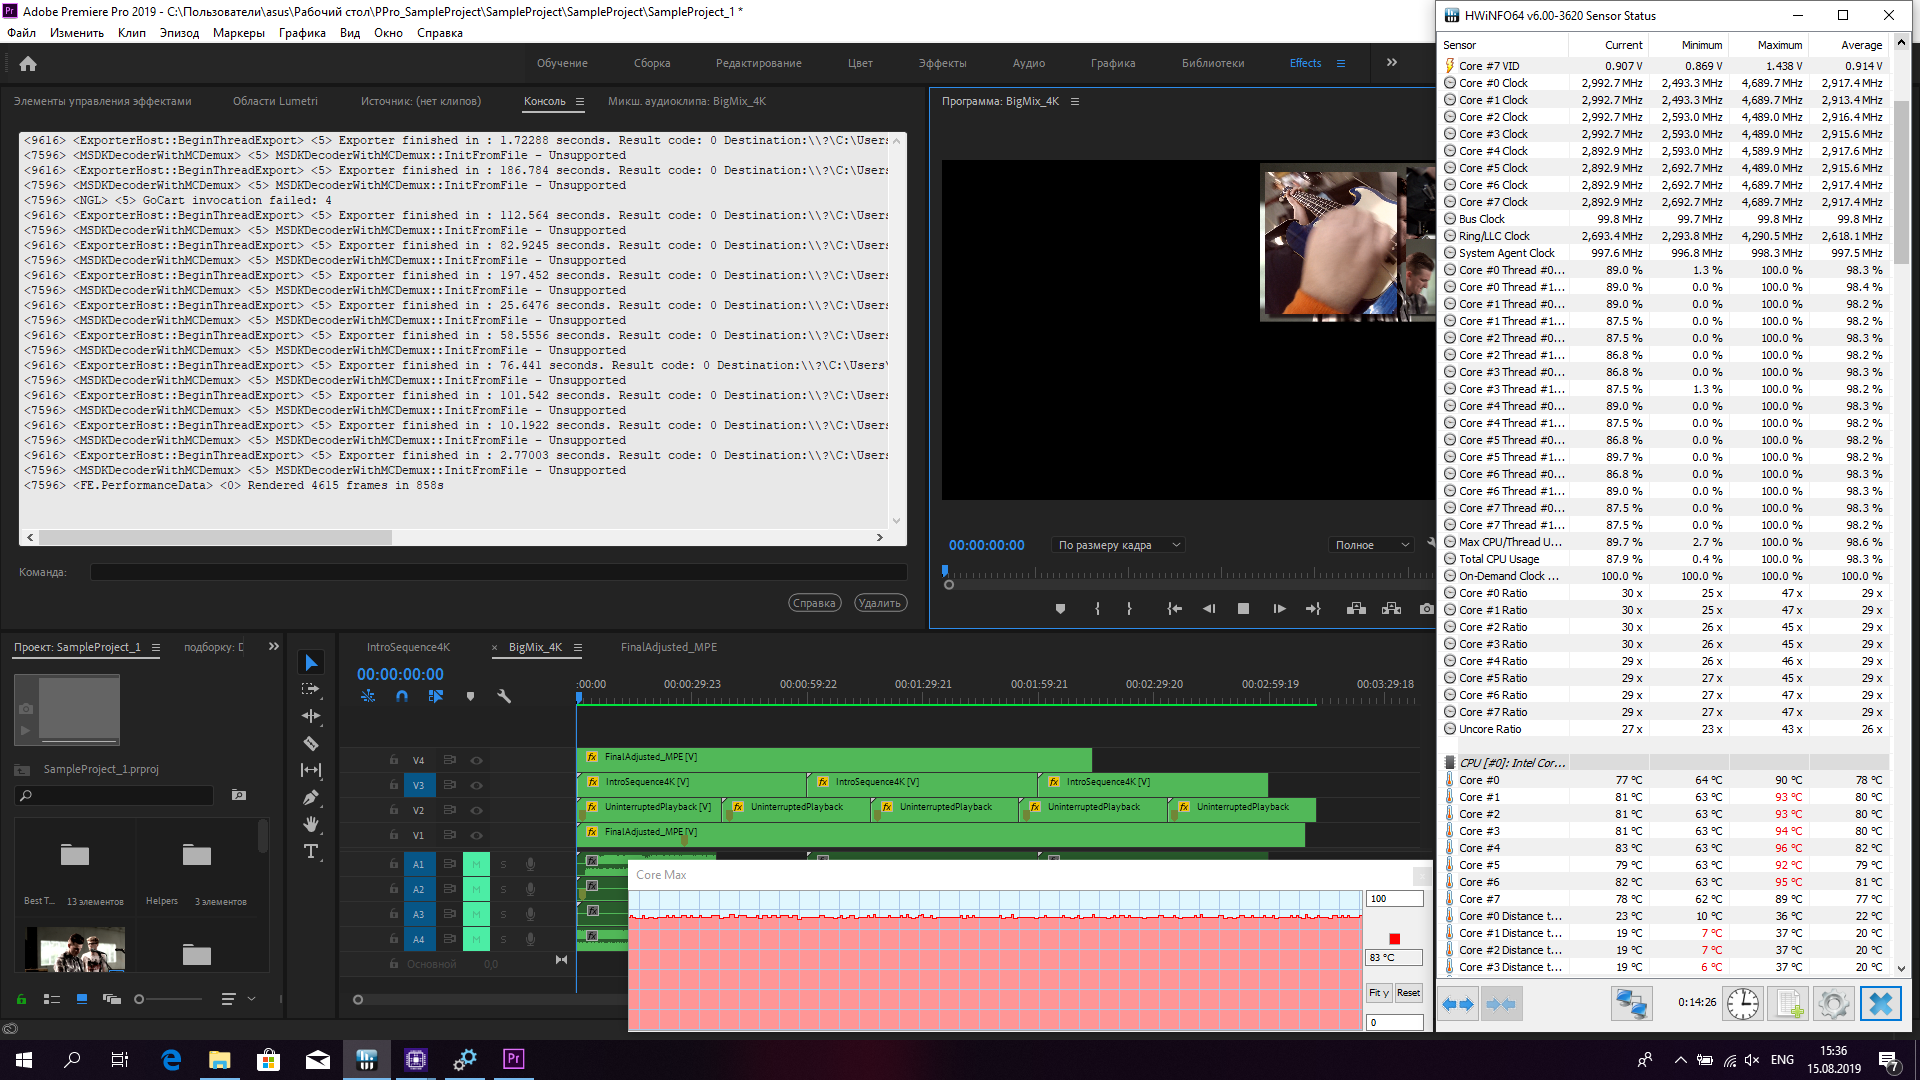Open playback resolution dropdown 'Полное'
Screen dimensions: 1920x1080
click(1372, 545)
